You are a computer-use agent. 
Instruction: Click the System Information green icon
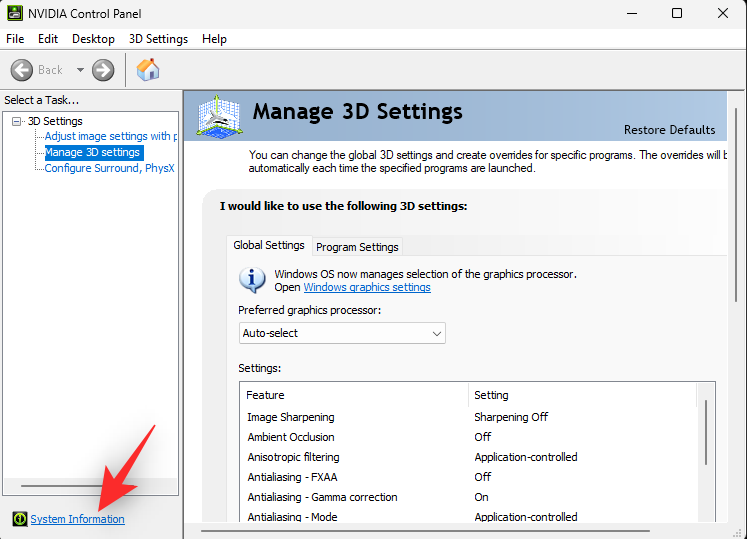pos(20,519)
